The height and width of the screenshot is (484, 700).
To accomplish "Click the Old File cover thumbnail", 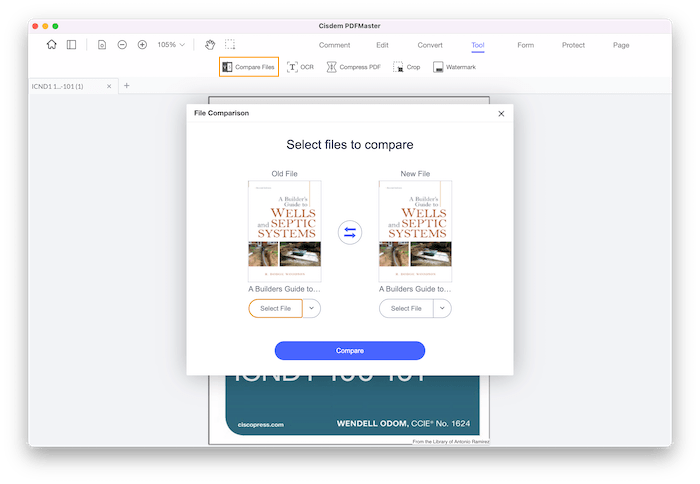I will tap(284, 231).
